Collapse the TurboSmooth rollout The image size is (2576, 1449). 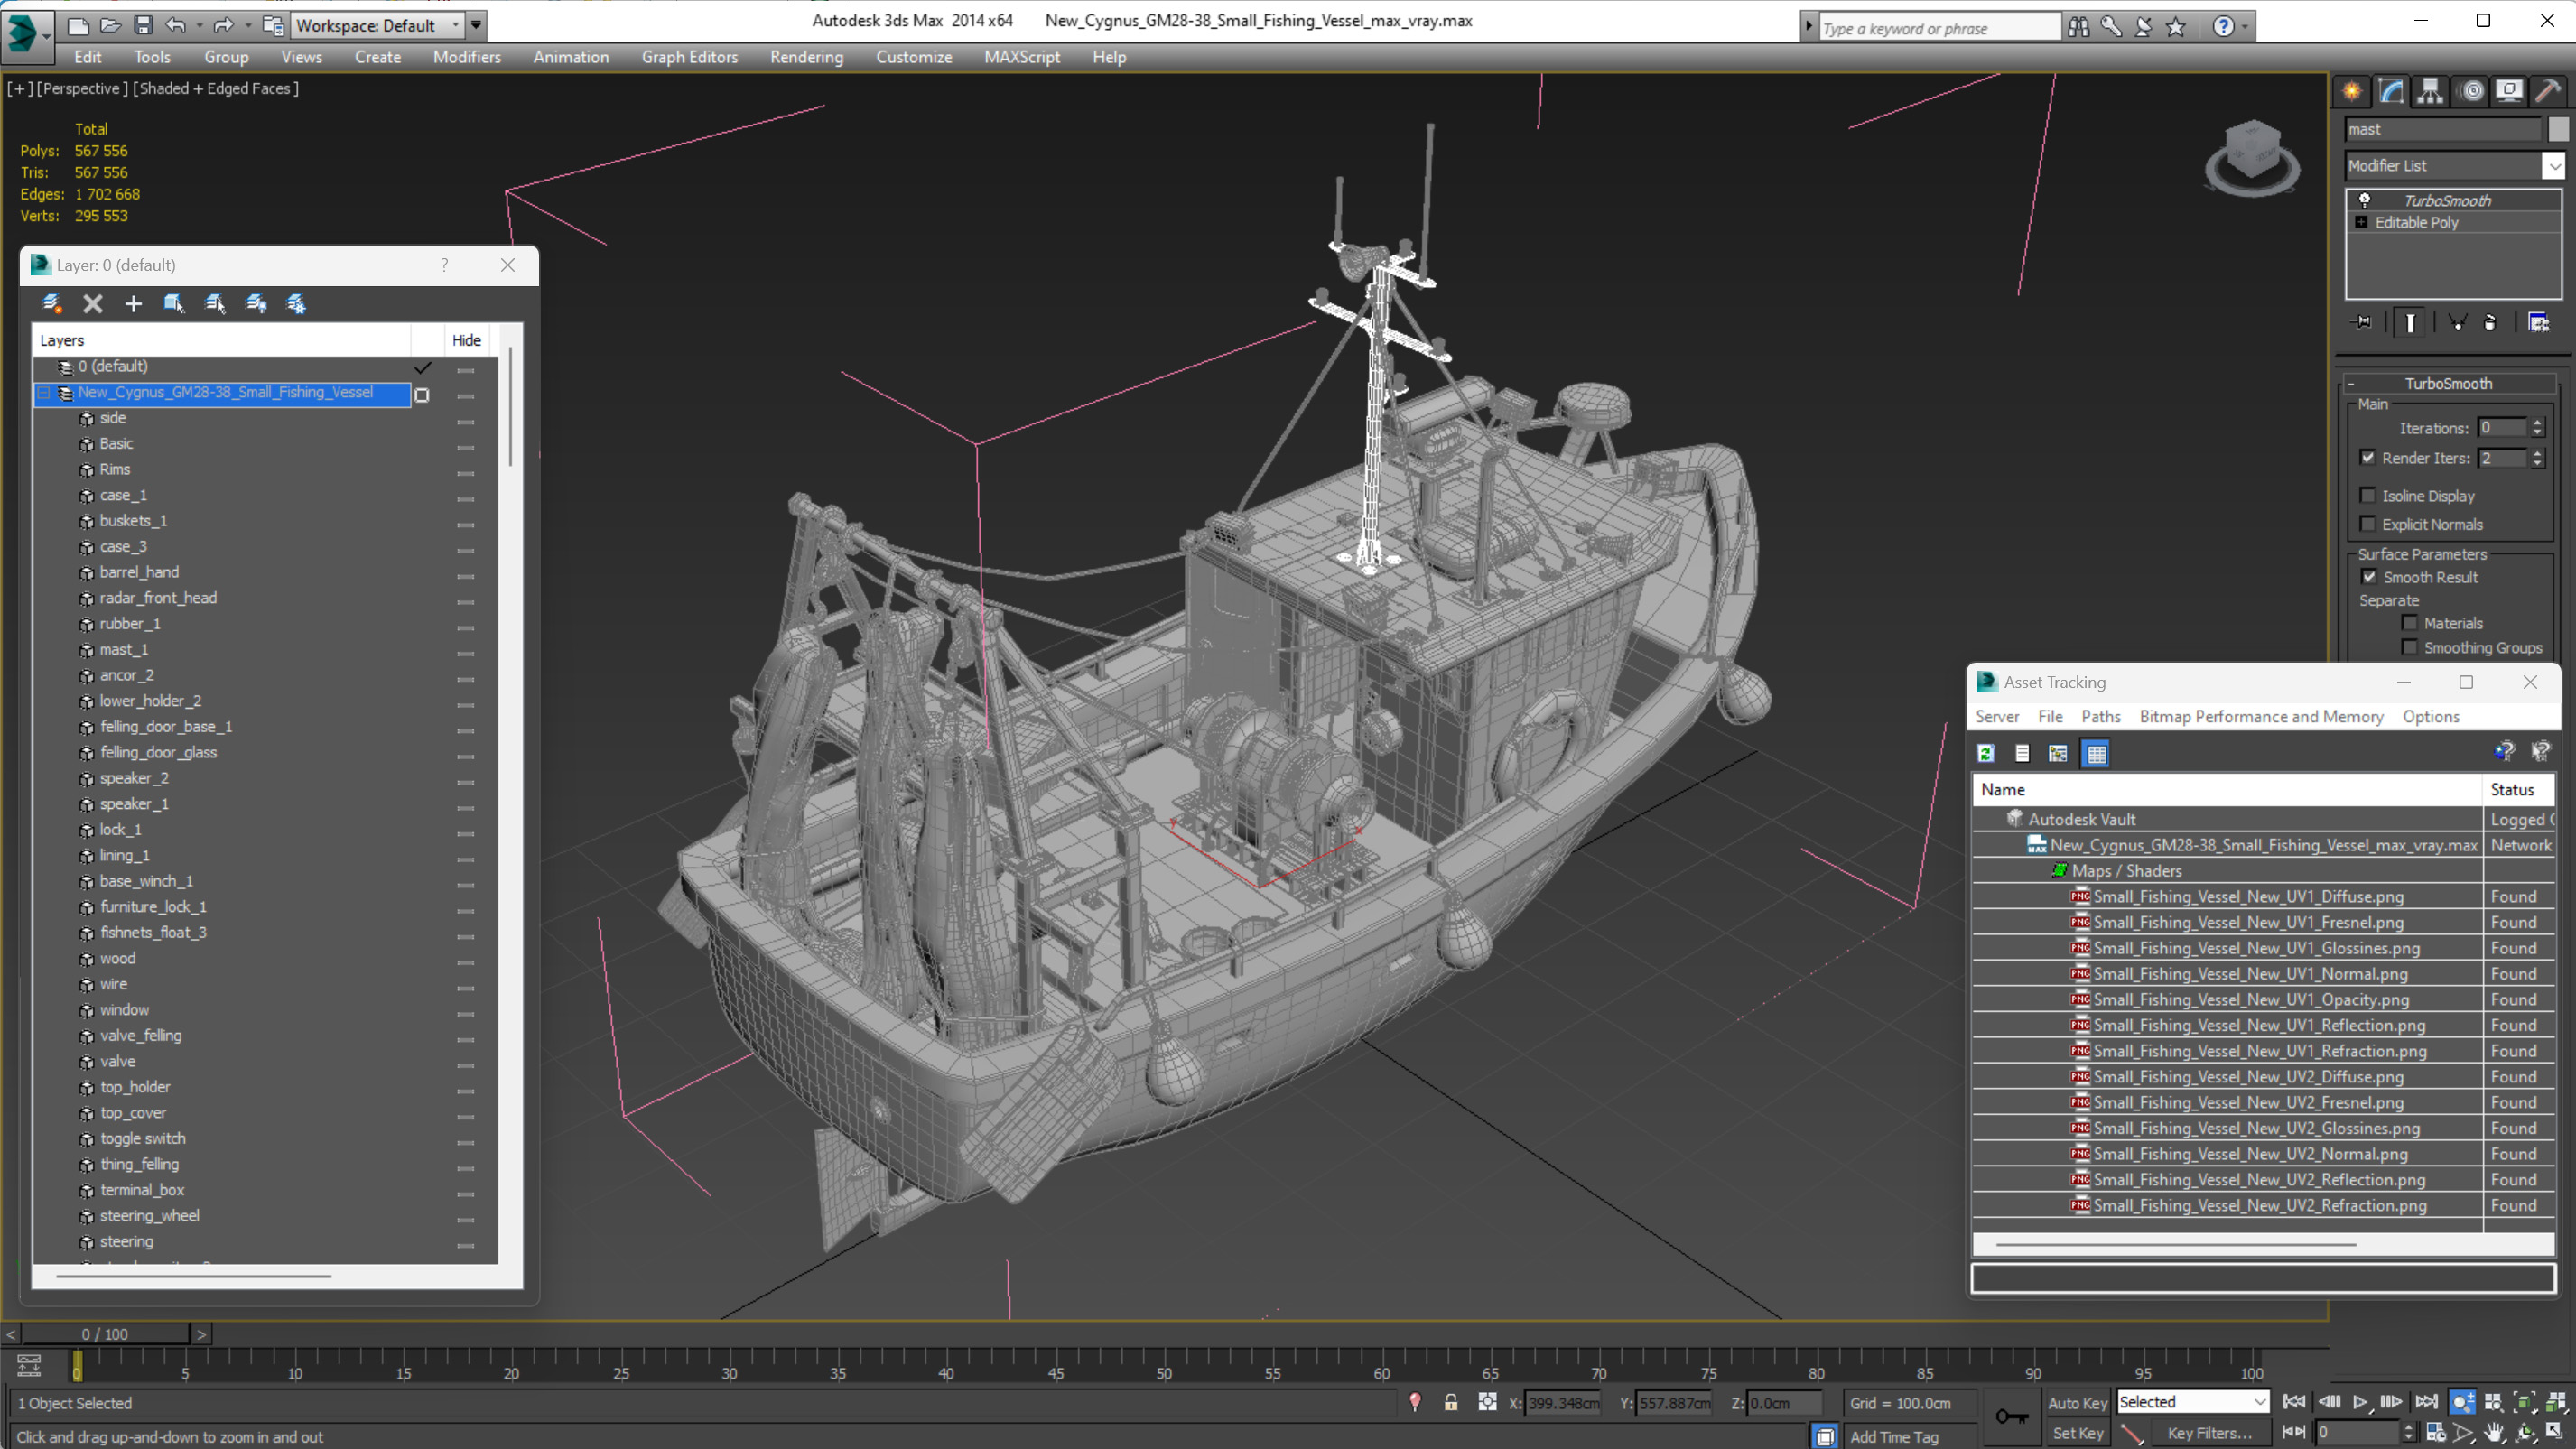pos(2448,384)
